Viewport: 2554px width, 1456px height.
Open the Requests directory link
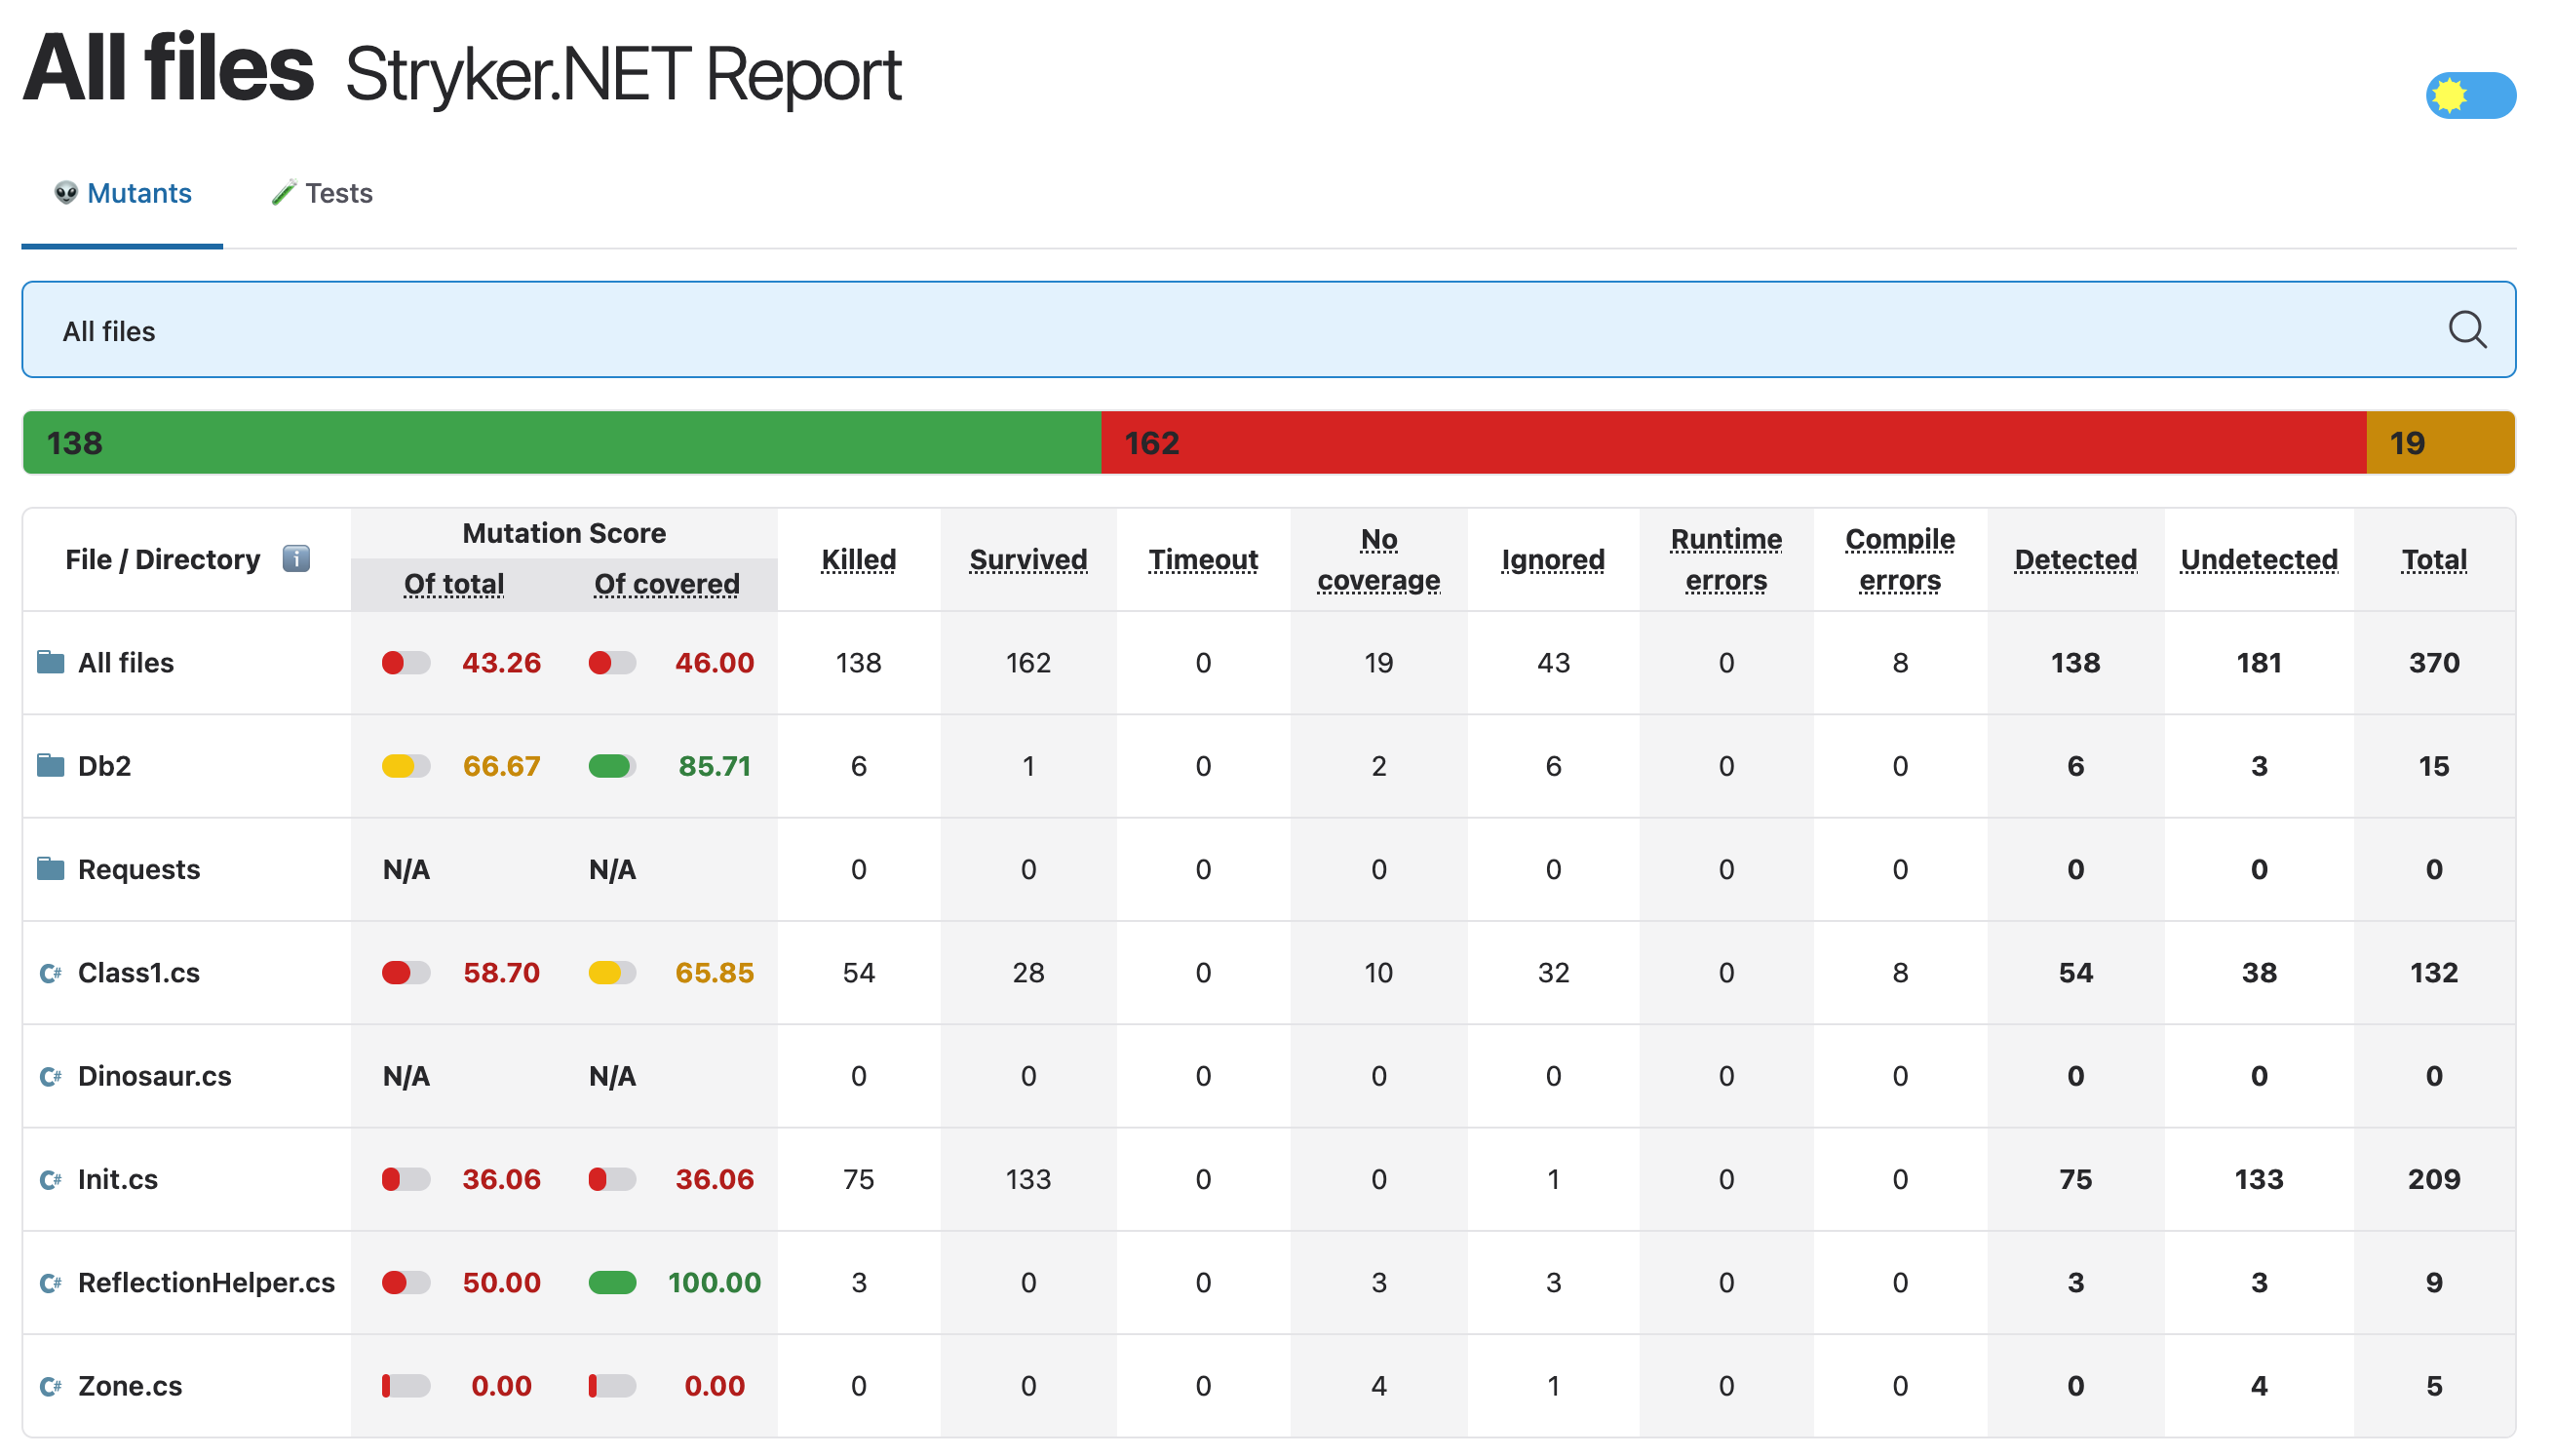pos(139,869)
